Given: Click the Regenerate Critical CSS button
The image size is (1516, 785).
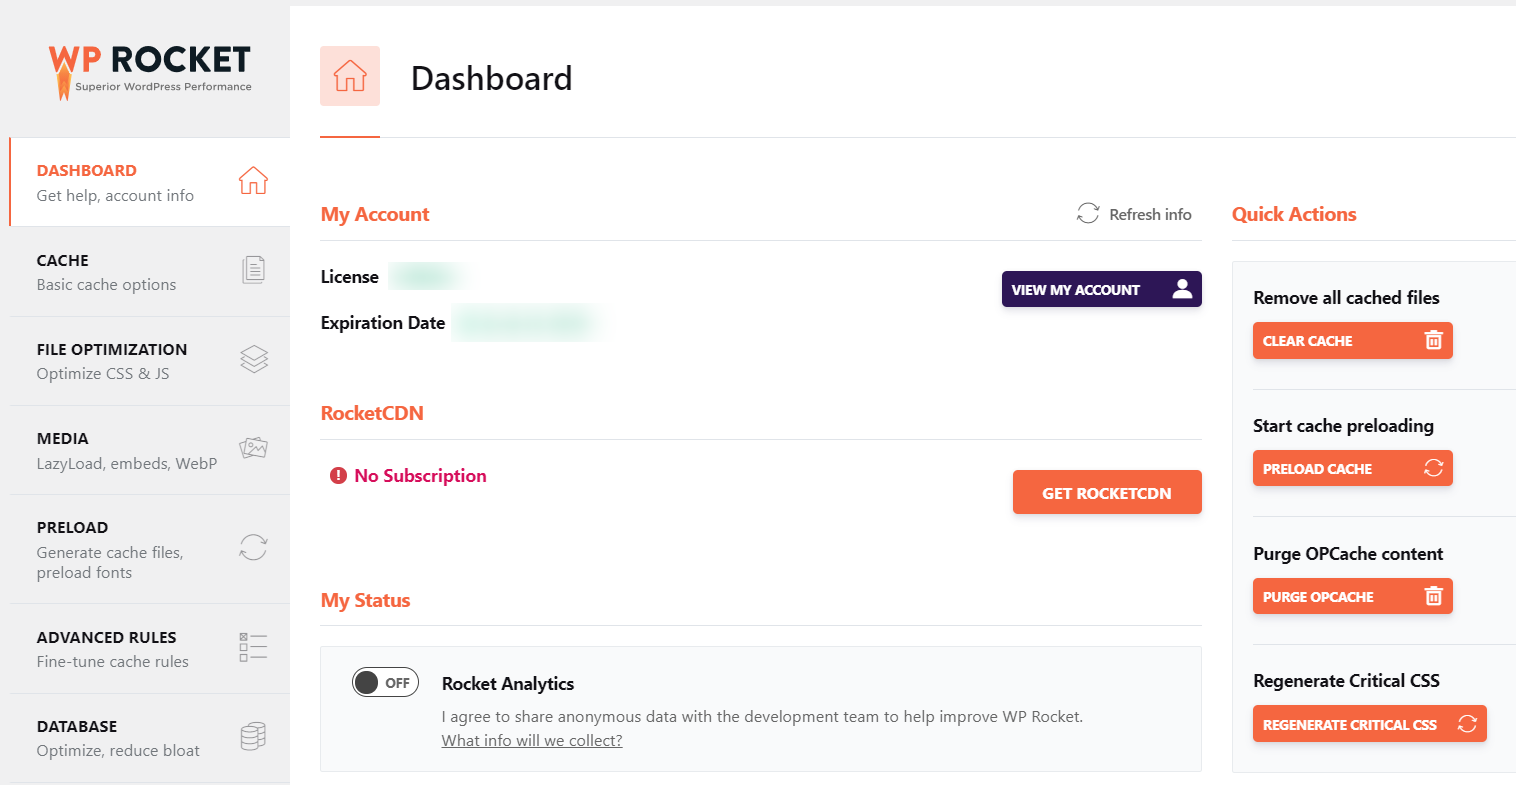Looking at the screenshot, I should tap(1370, 724).
